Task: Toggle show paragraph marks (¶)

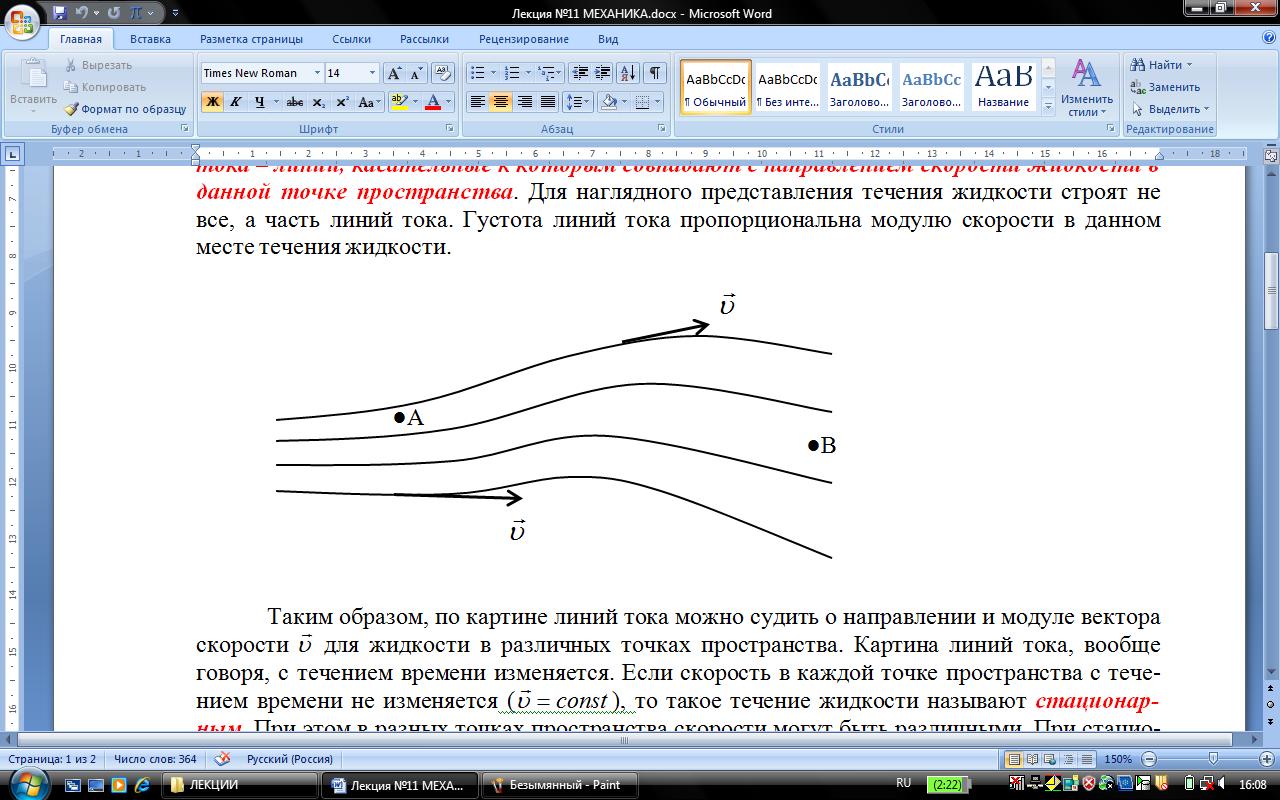Action: (655, 73)
